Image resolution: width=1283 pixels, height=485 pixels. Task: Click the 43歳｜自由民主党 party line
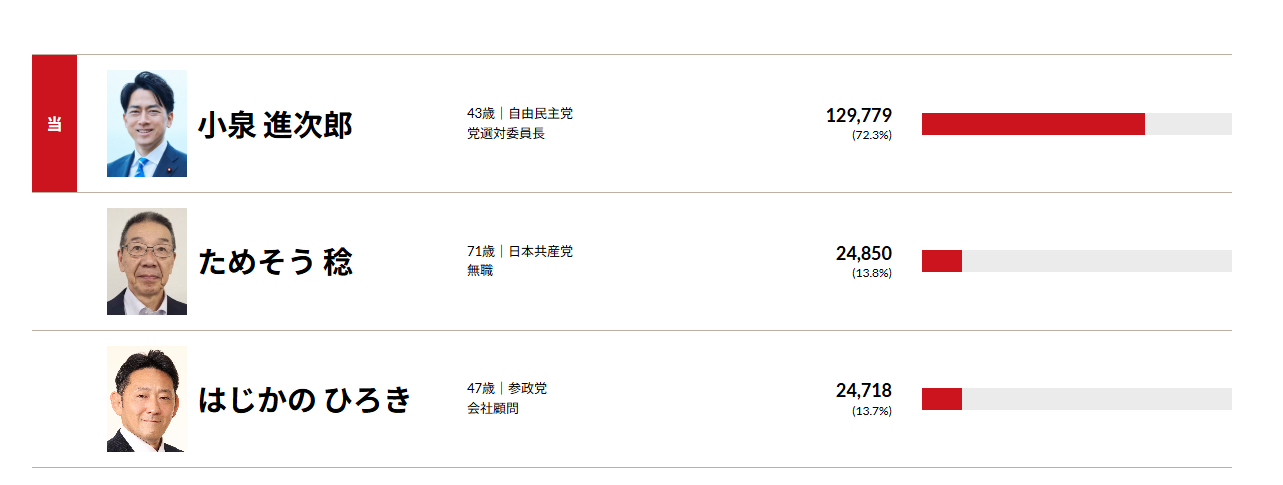click(519, 114)
